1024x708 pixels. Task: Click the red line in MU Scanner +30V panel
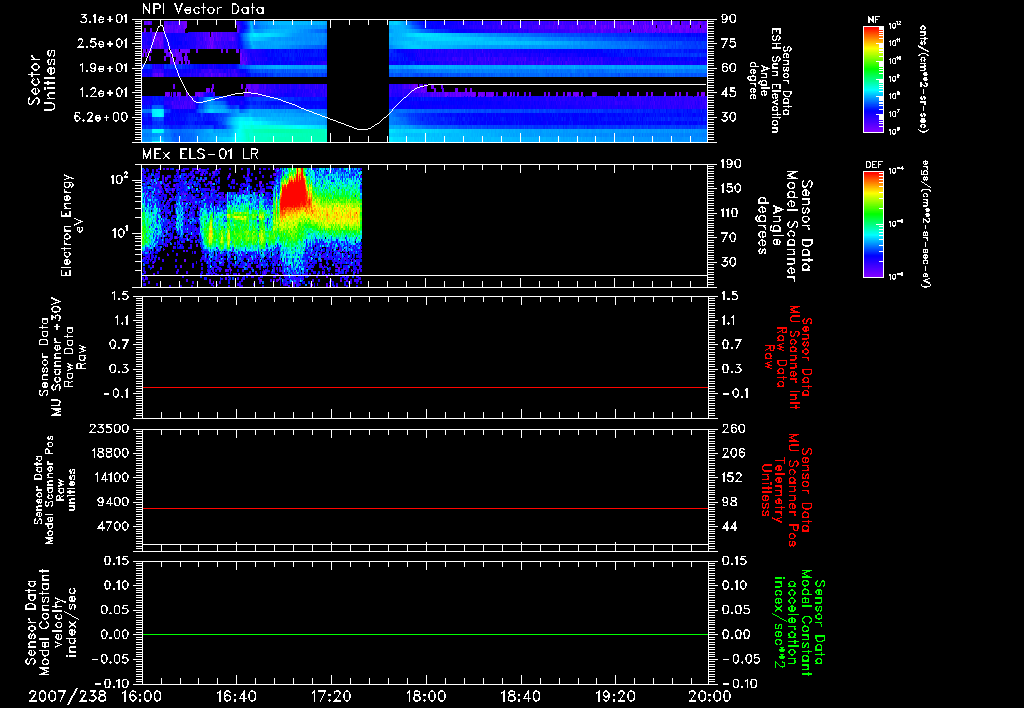[x=425, y=387]
